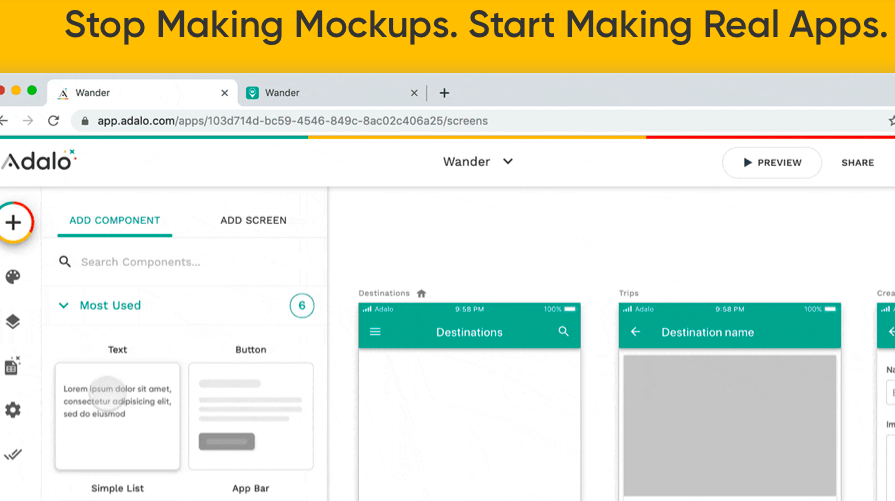Click the Destination name app bar title

coord(707,332)
